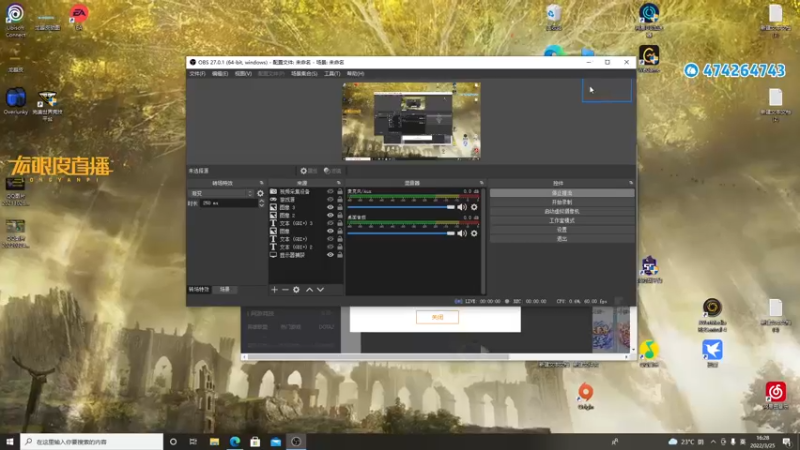Move the selected source down with arrow
Screen dimensions: 800x450
pyautogui.click(x=320, y=290)
